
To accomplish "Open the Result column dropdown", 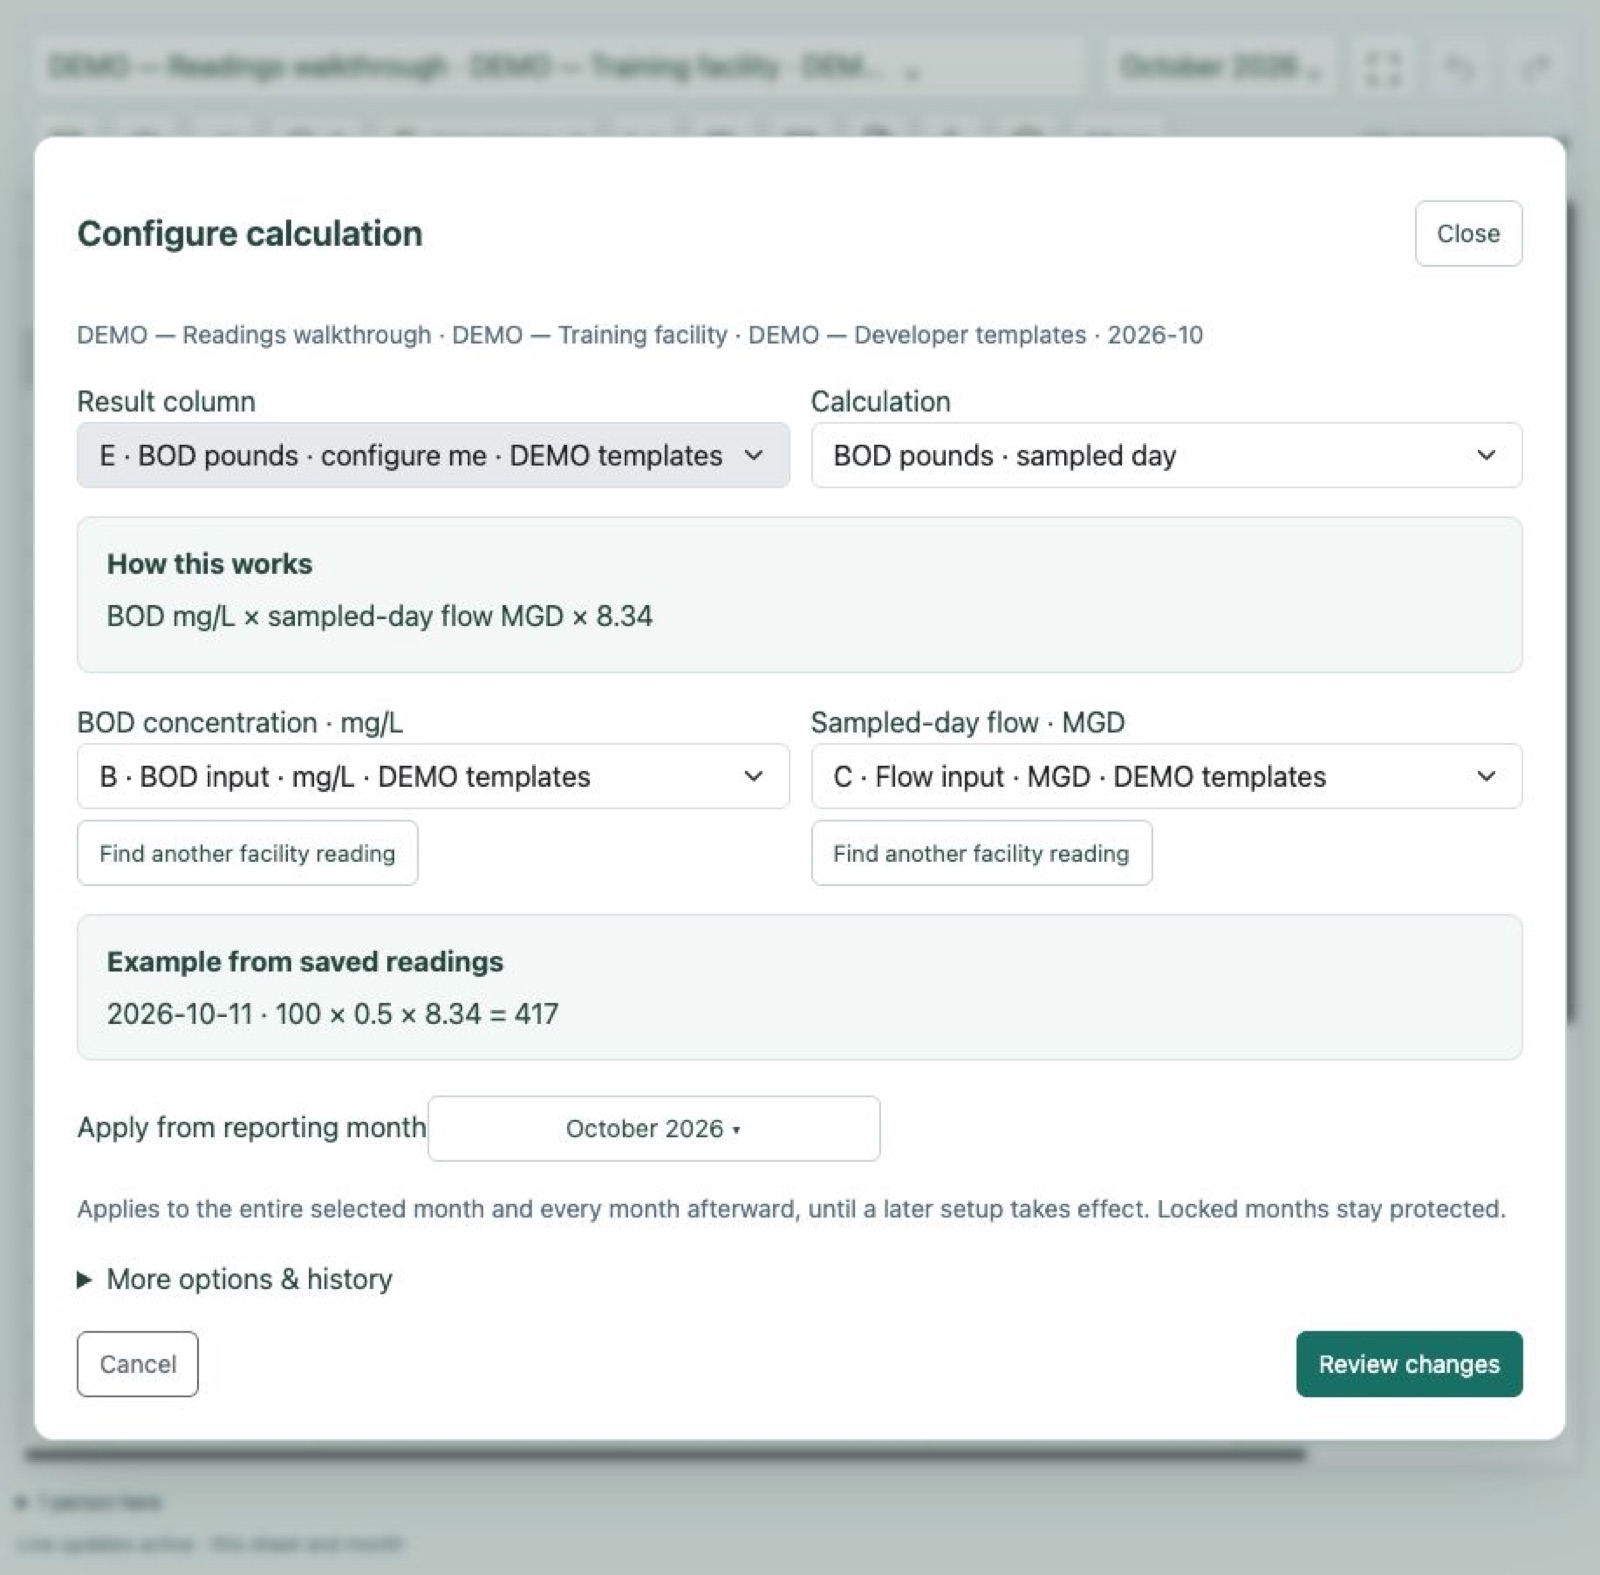I will point(433,455).
